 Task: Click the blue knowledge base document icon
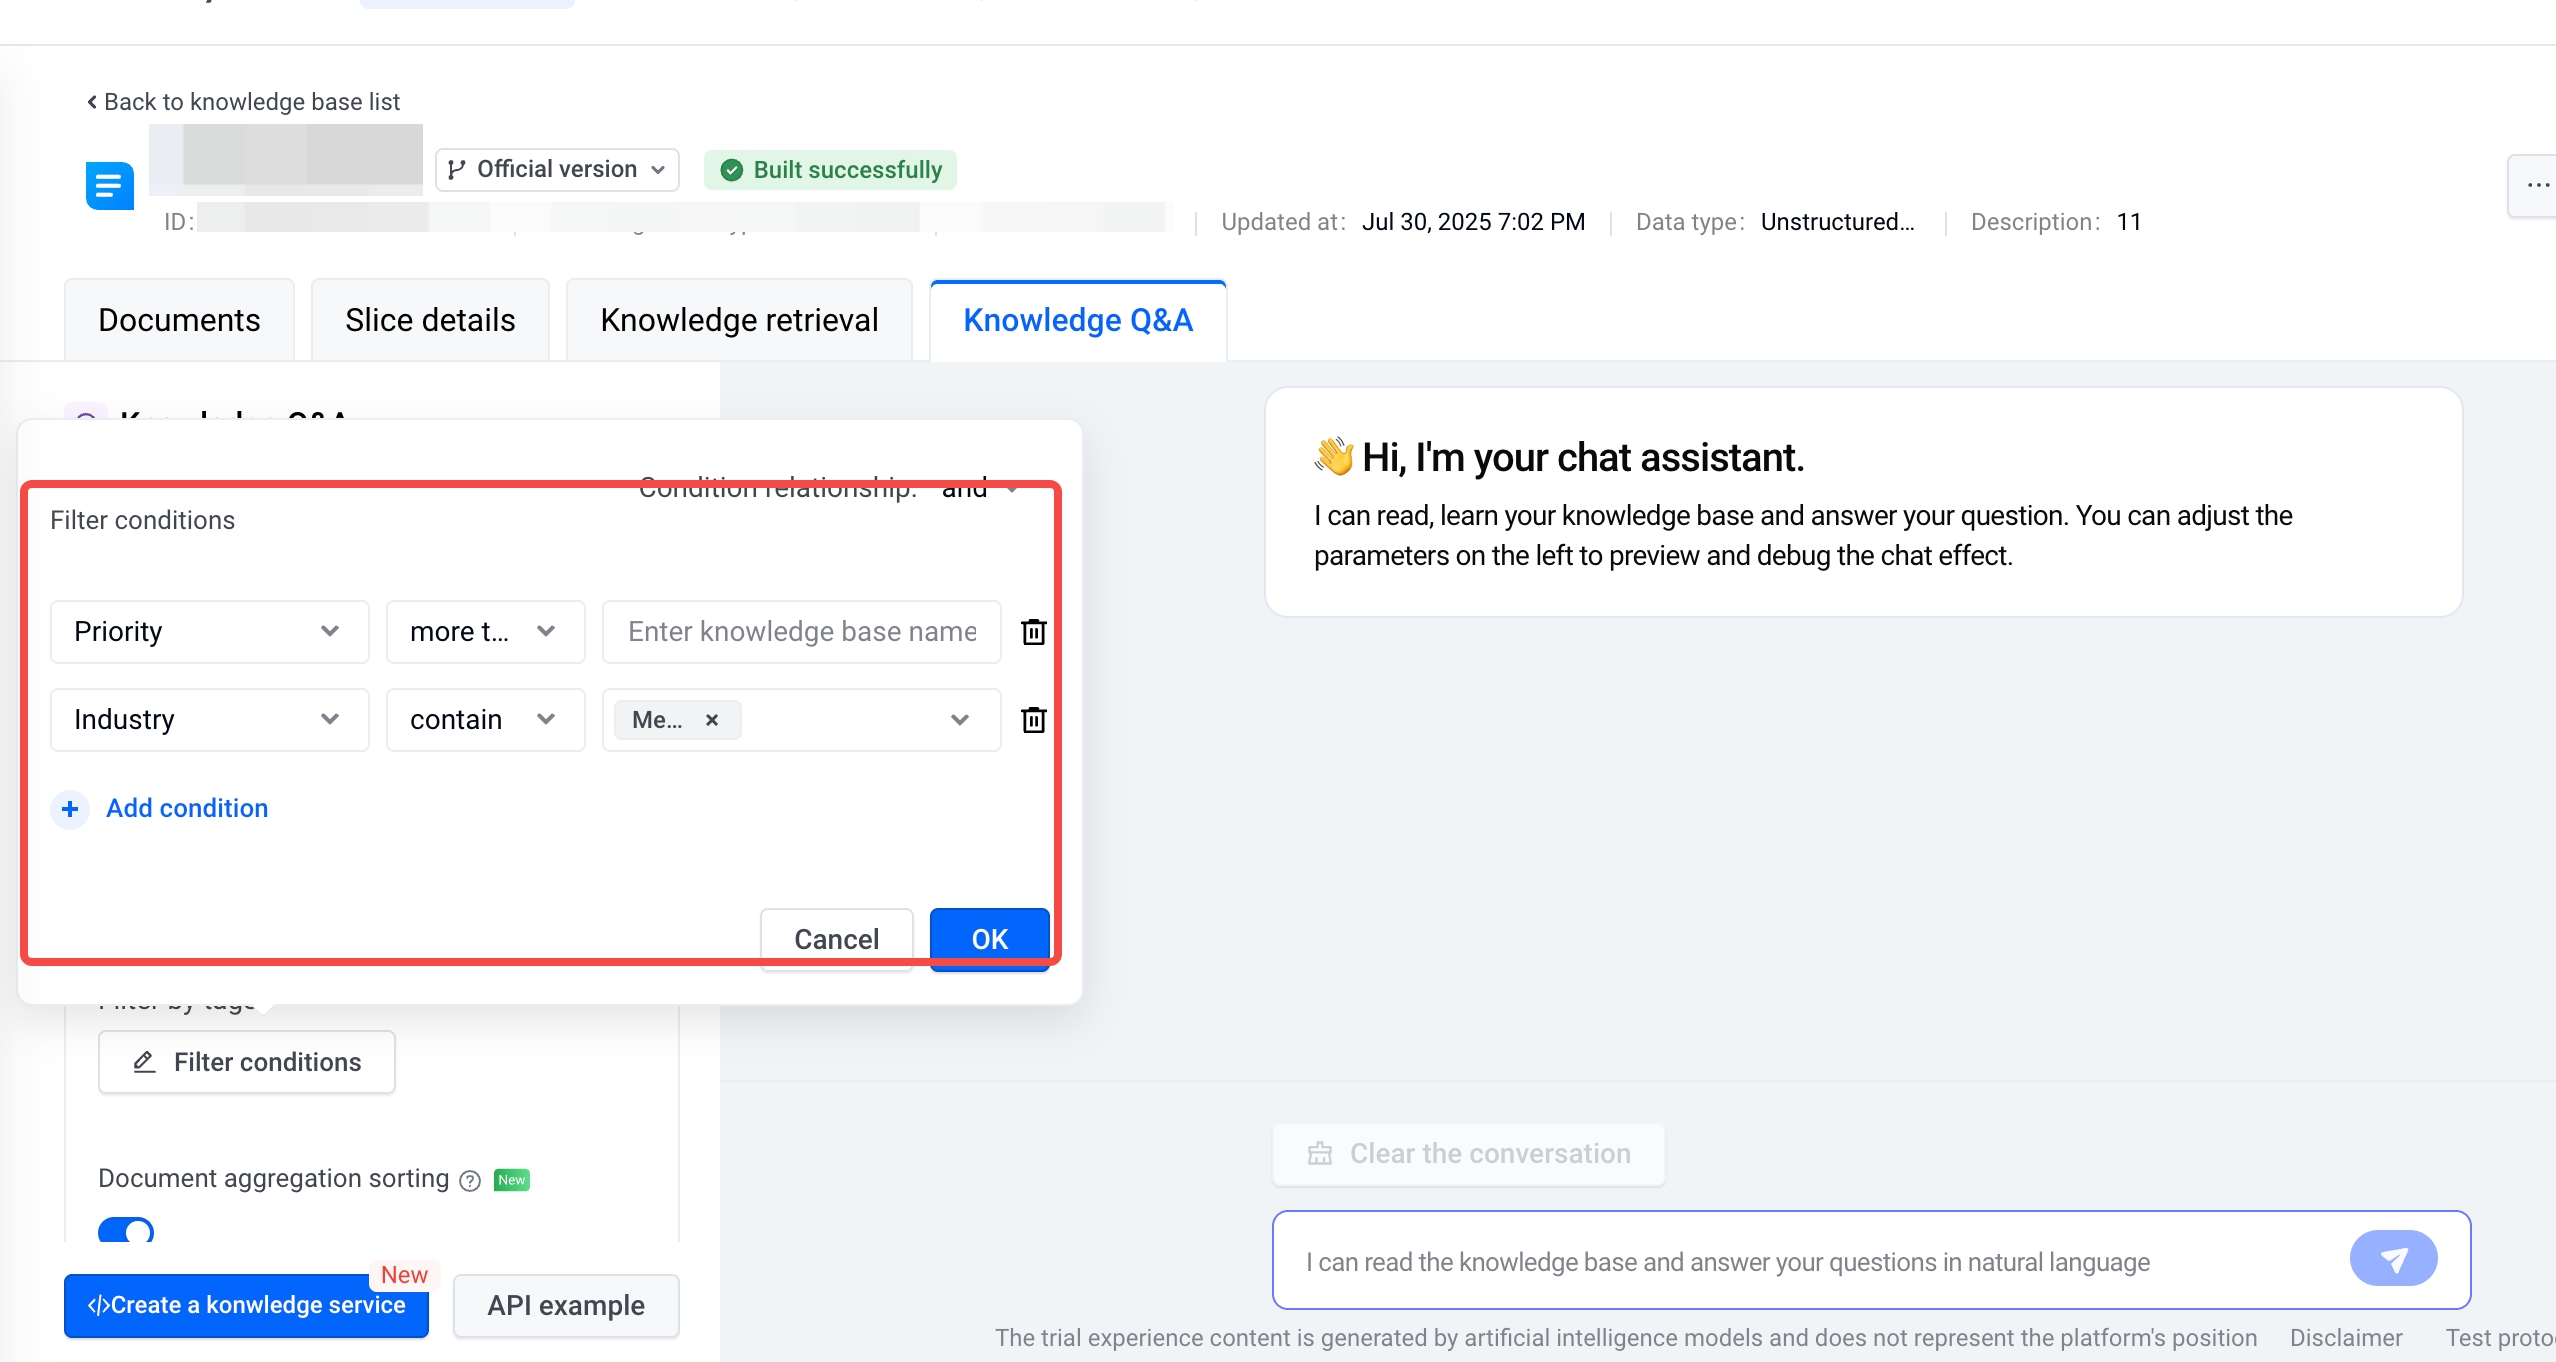click(x=110, y=185)
